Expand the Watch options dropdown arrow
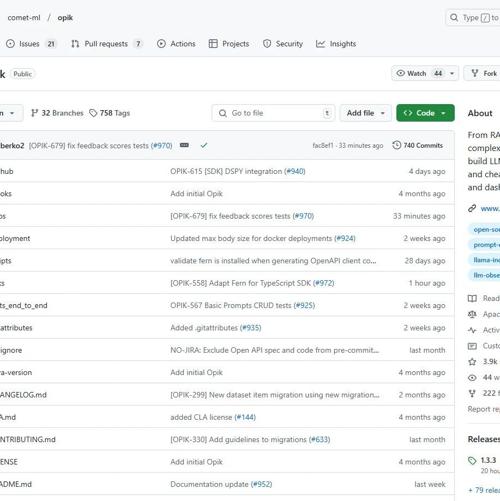Image resolution: width=500 pixels, height=501 pixels. [x=452, y=73]
